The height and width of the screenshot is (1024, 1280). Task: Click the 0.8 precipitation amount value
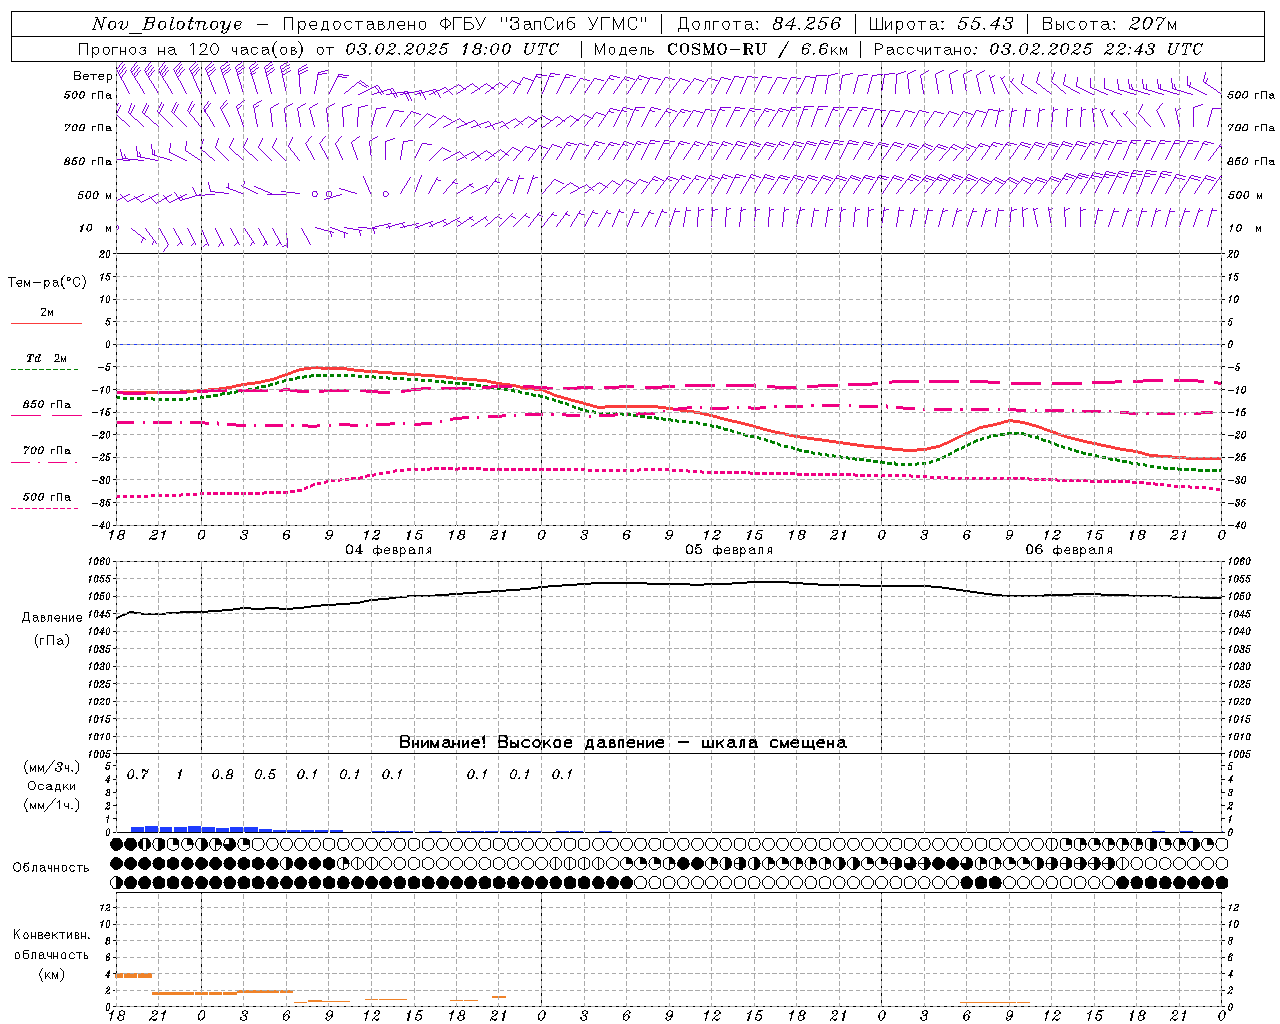pos(223,775)
